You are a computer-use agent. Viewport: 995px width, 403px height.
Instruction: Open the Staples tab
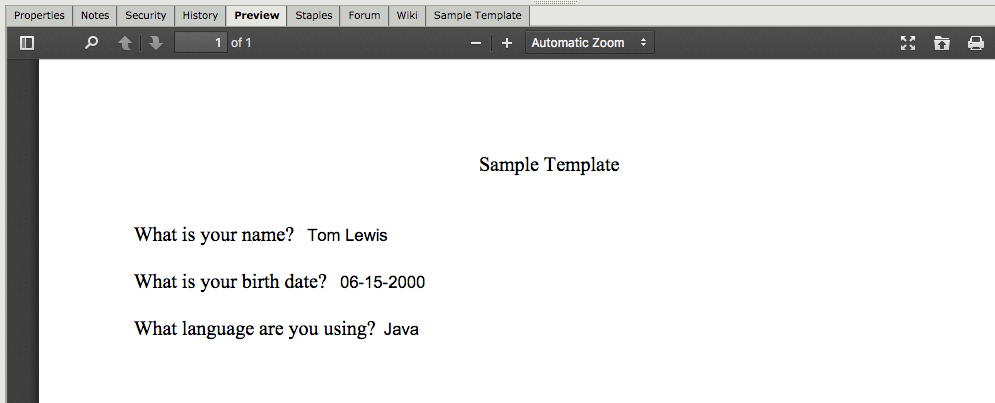[x=314, y=16]
